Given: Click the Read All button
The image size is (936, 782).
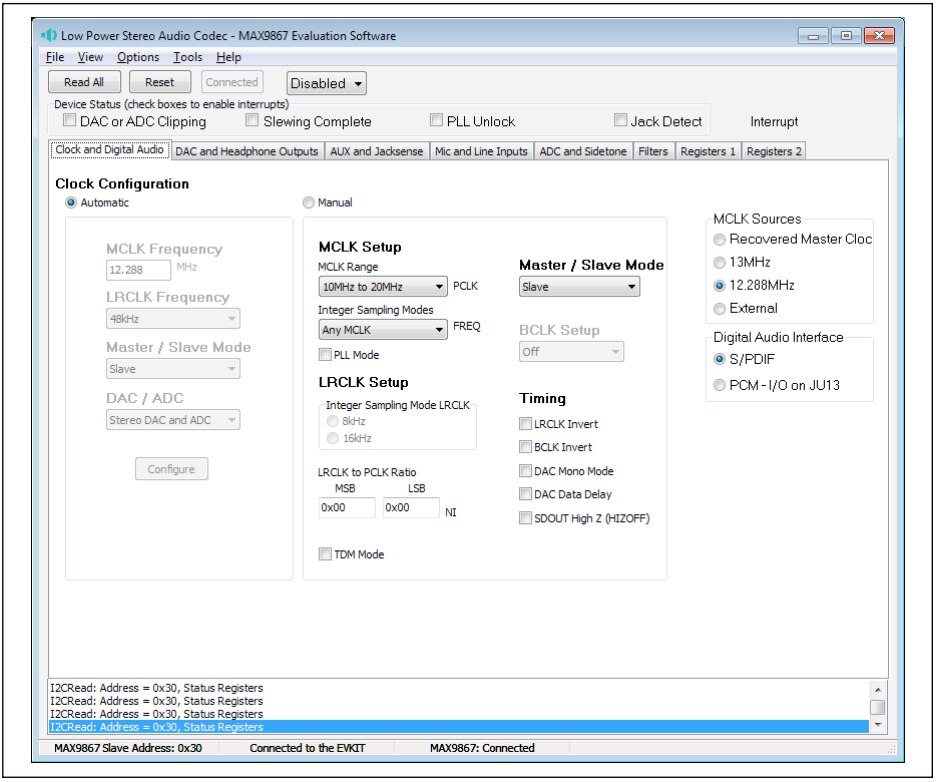Looking at the screenshot, I should 83,81.
